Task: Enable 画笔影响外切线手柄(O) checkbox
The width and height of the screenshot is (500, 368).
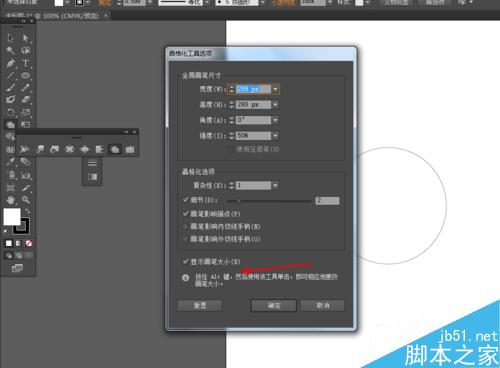Action: pos(186,239)
